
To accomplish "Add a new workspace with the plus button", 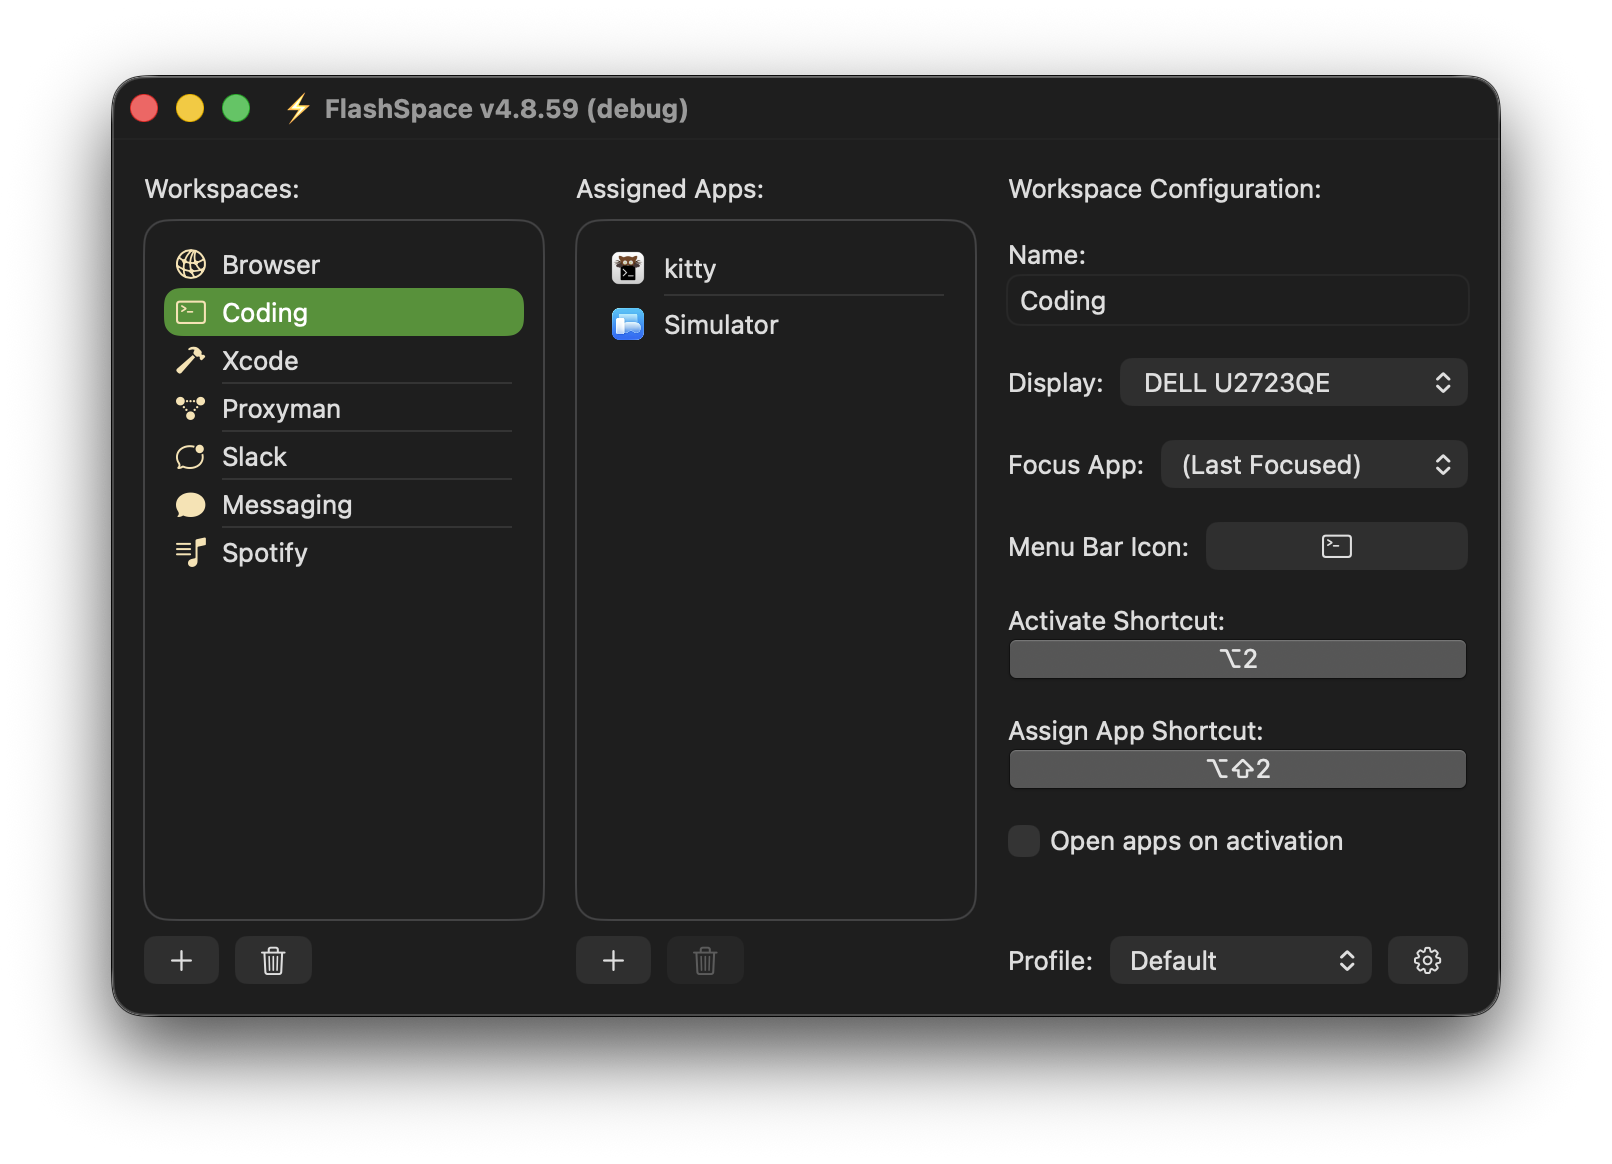I will (181, 959).
